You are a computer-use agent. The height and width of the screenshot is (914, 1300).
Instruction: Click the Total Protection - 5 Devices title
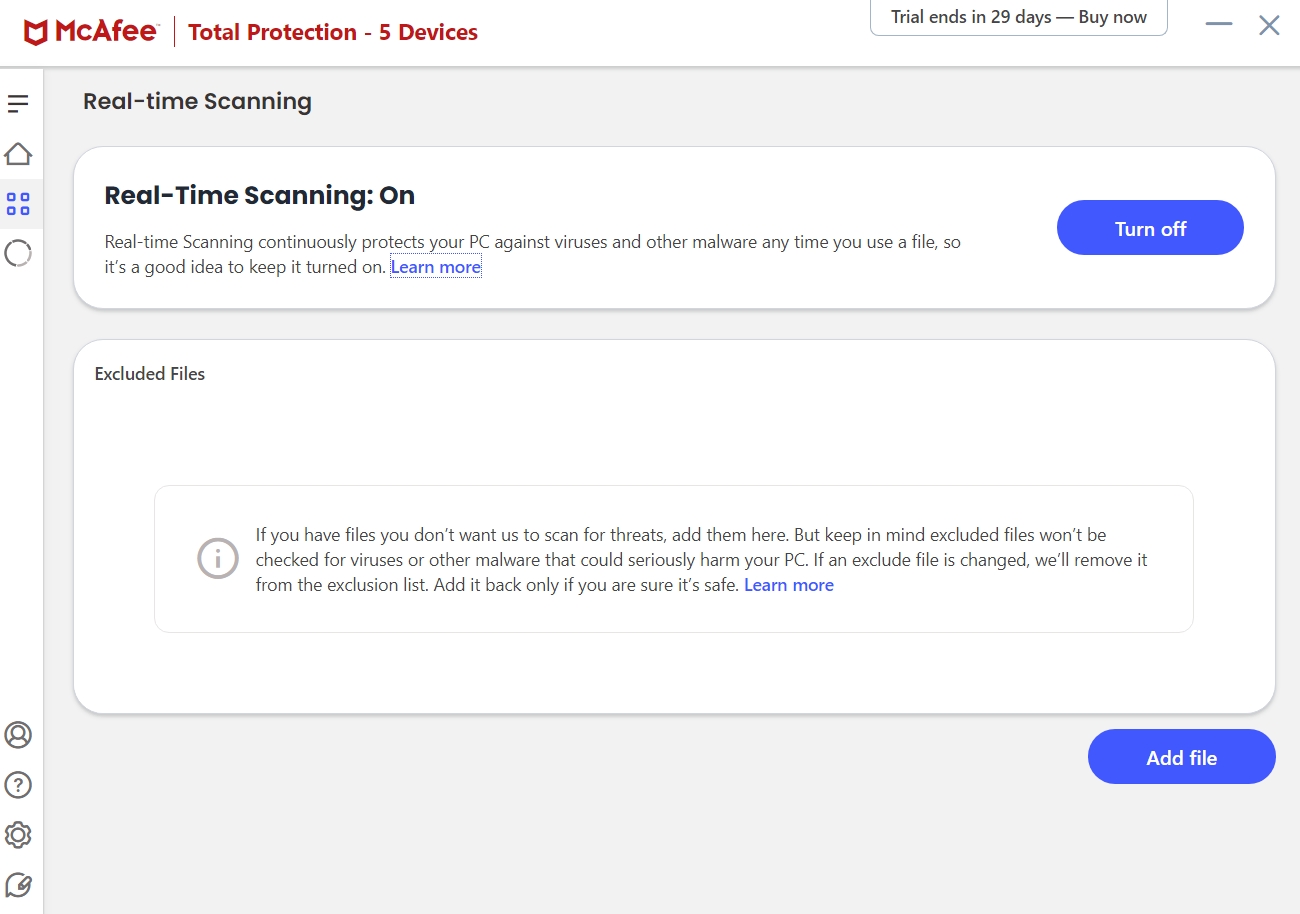(333, 32)
